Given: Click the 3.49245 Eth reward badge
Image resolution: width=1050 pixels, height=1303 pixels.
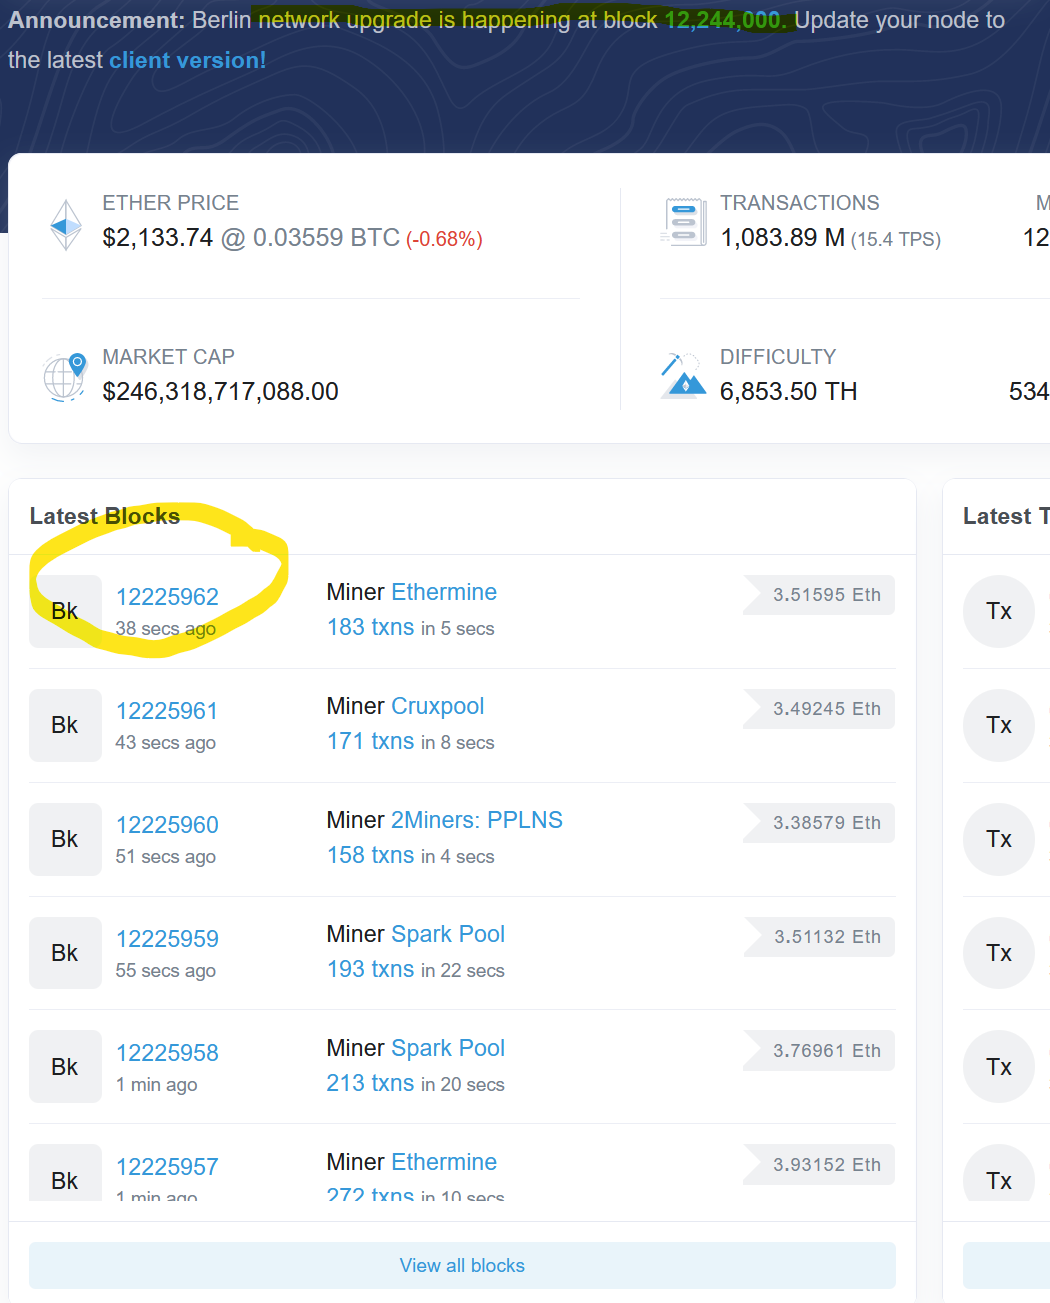Looking at the screenshot, I should pos(819,709).
